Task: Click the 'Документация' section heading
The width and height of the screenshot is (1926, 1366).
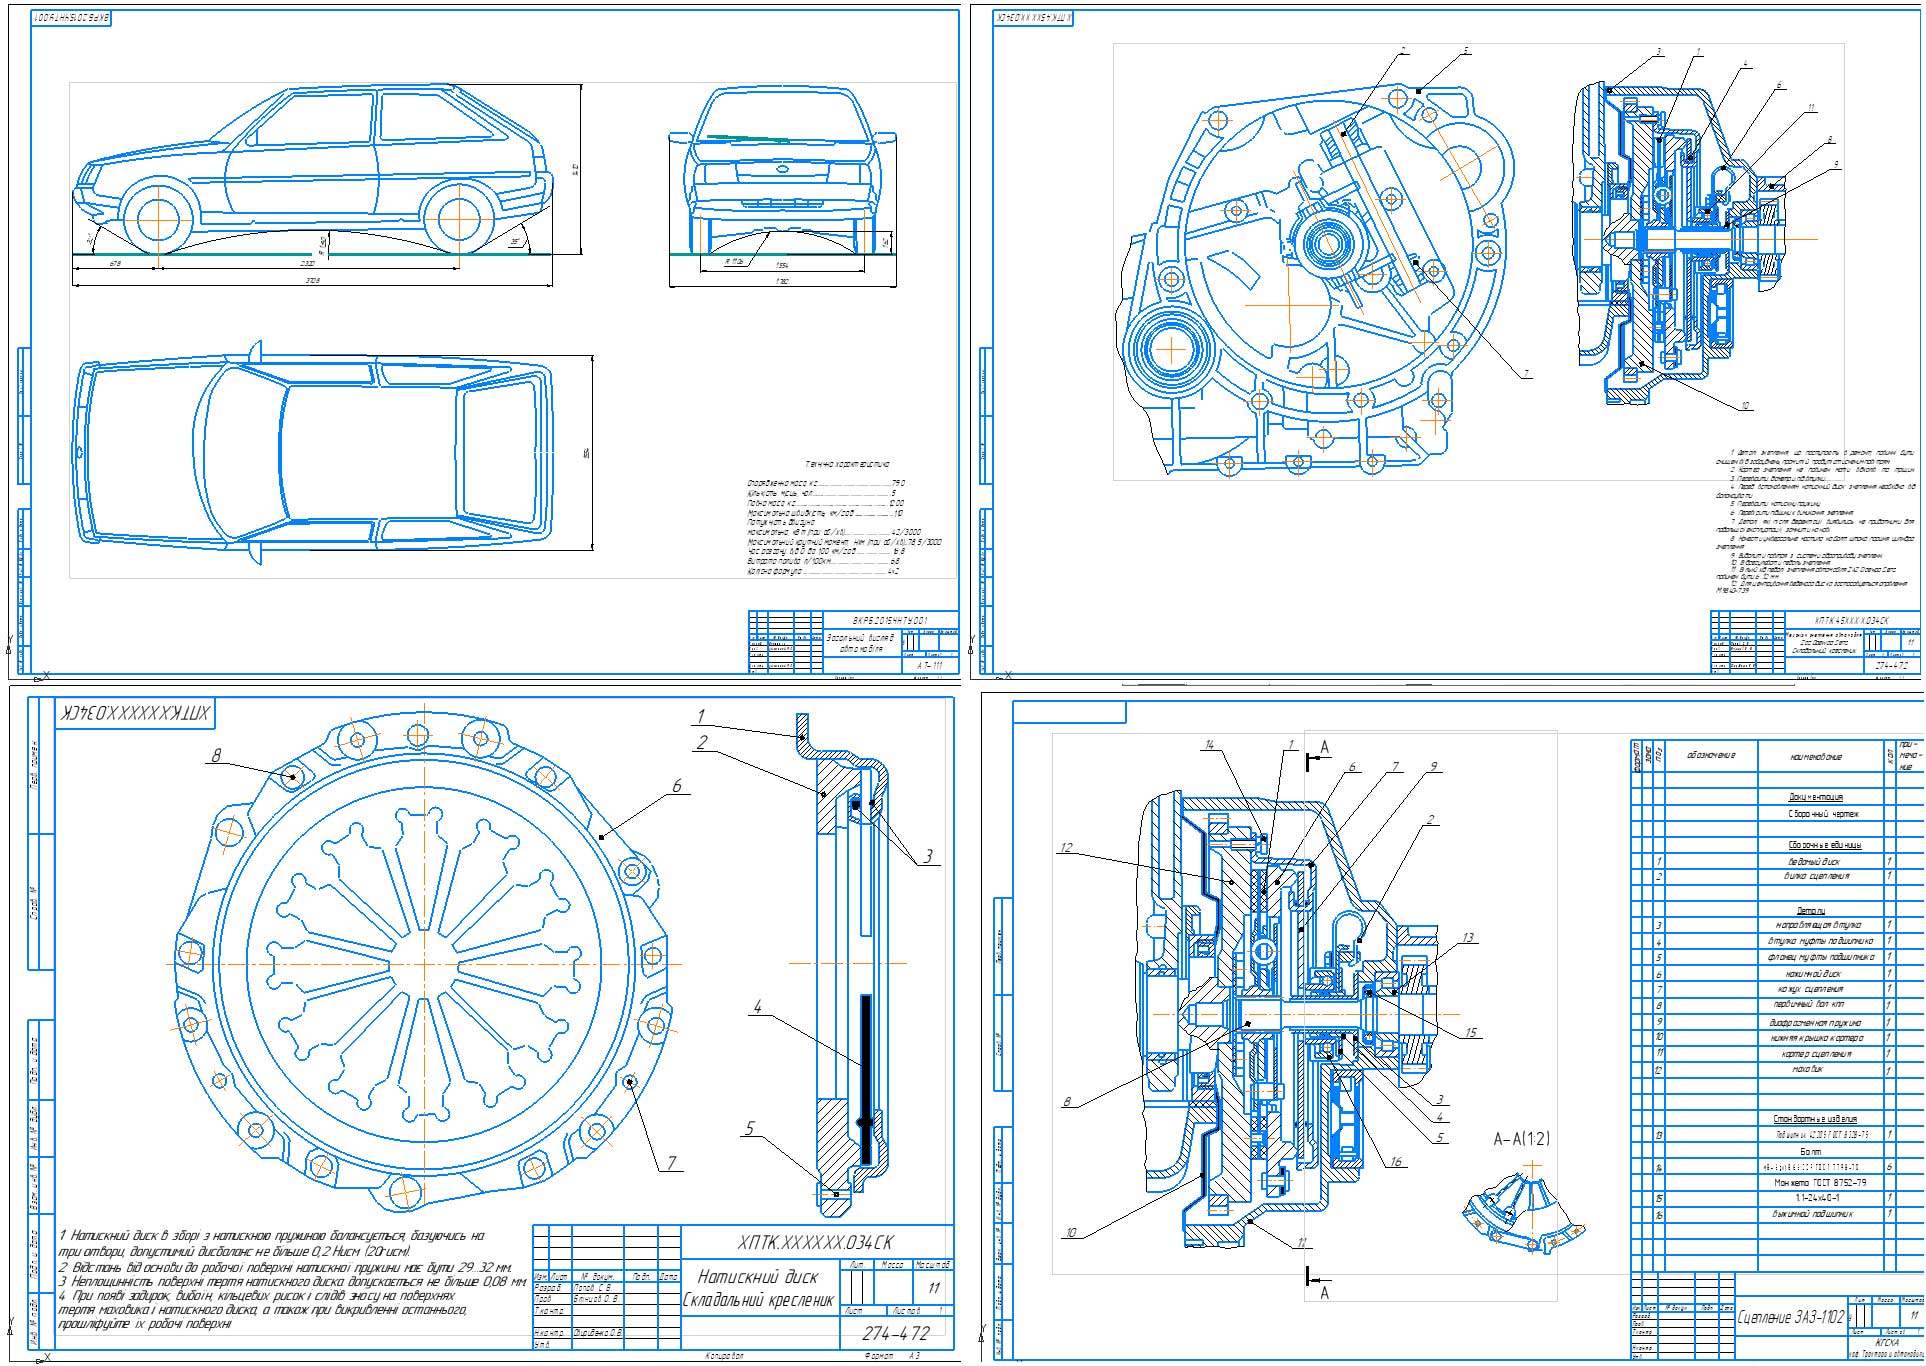Action: [1816, 797]
